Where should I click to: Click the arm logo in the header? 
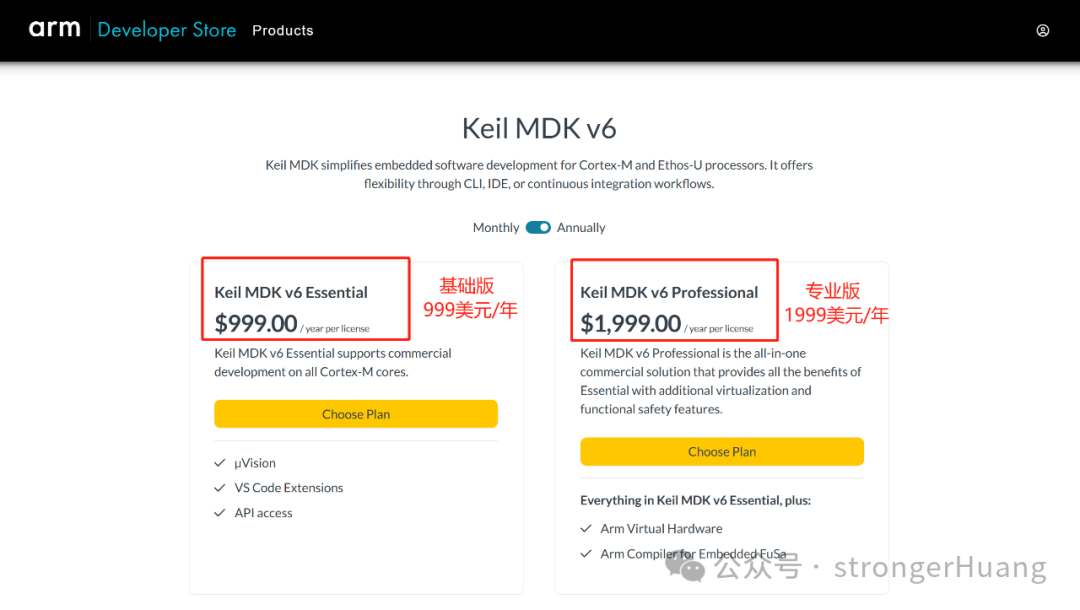click(x=55, y=29)
